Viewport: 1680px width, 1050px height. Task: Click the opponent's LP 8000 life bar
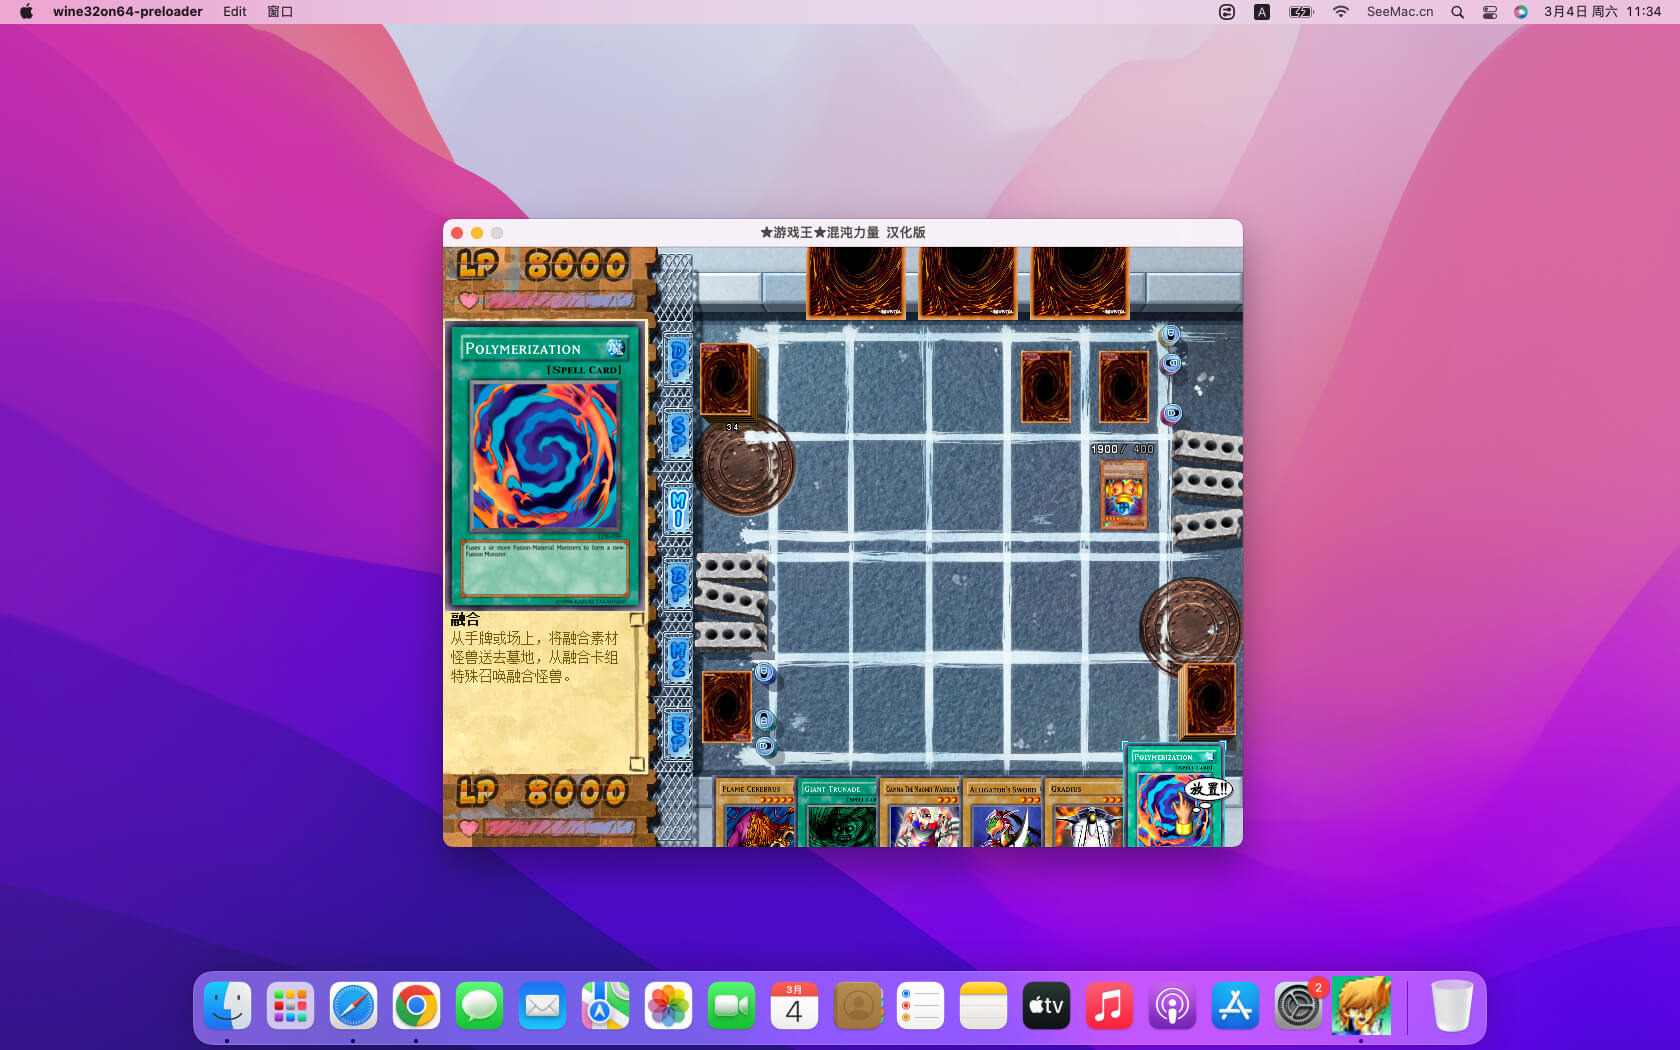(558, 300)
